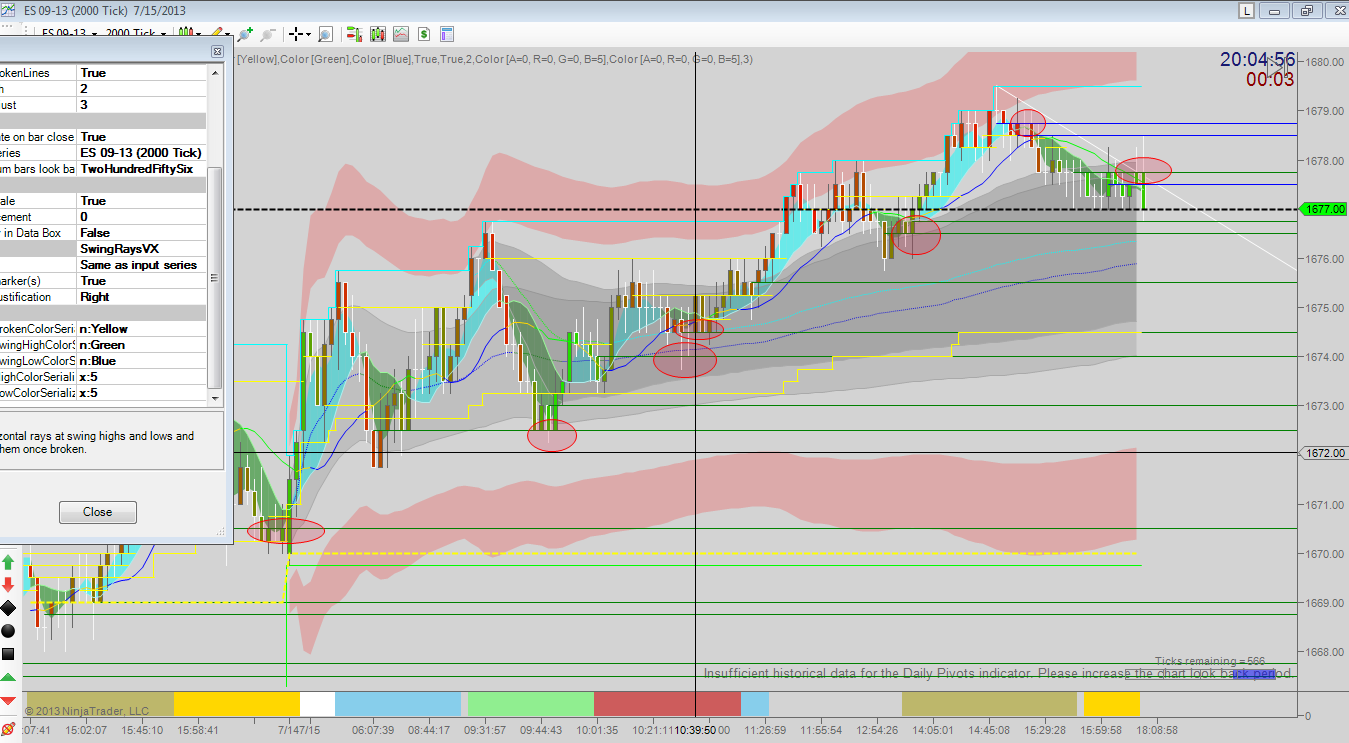Select the green arrow up drawing tool
The height and width of the screenshot is (743, 1349).
pos(8,561)
